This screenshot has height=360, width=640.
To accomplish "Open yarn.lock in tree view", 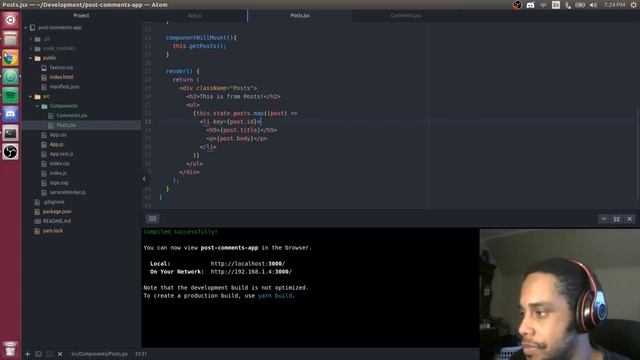I will click(53, 231).
